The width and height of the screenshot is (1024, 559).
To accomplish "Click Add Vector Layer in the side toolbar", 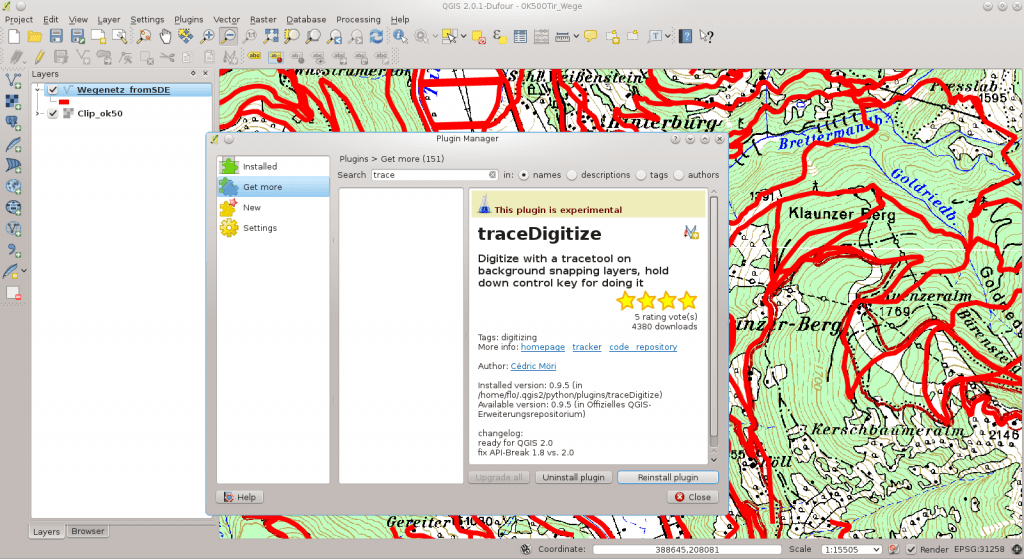I will pos(13,80).
